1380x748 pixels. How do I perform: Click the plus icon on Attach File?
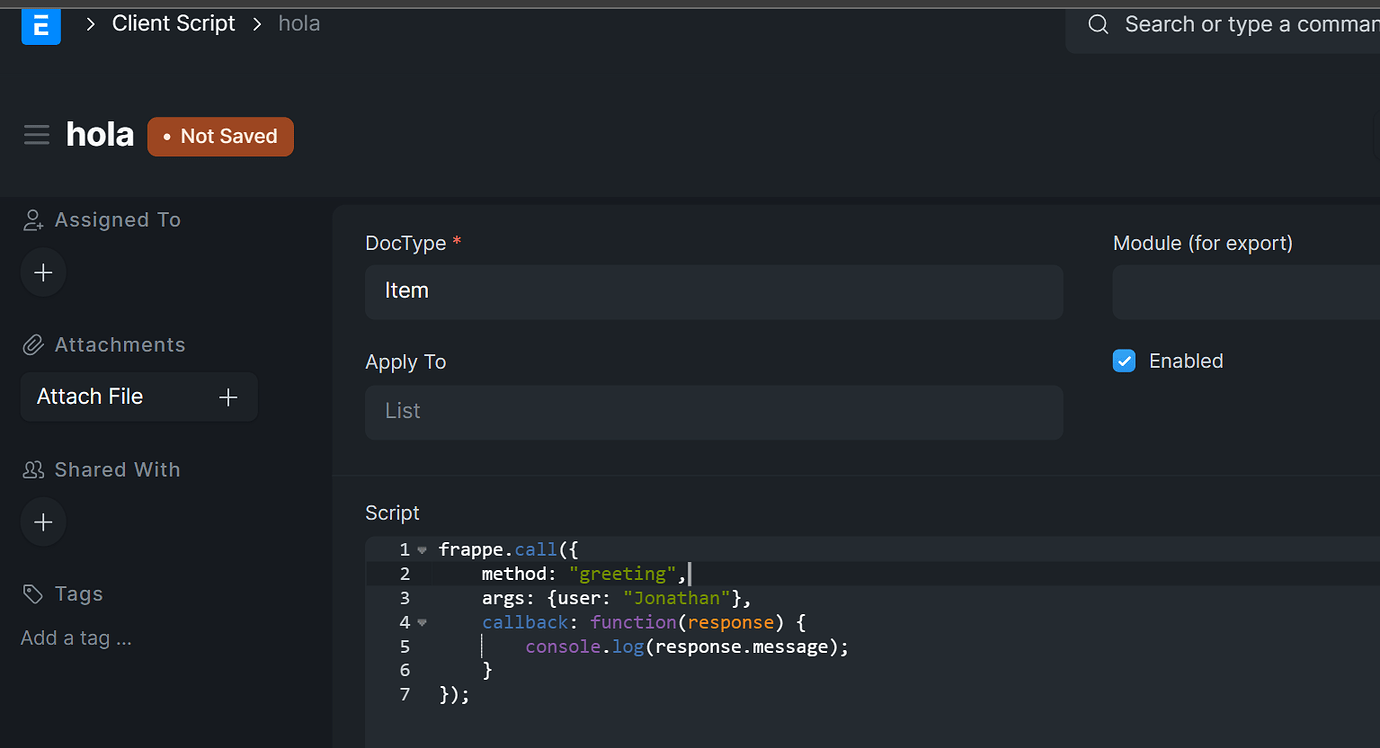click(x=227, y=396)
